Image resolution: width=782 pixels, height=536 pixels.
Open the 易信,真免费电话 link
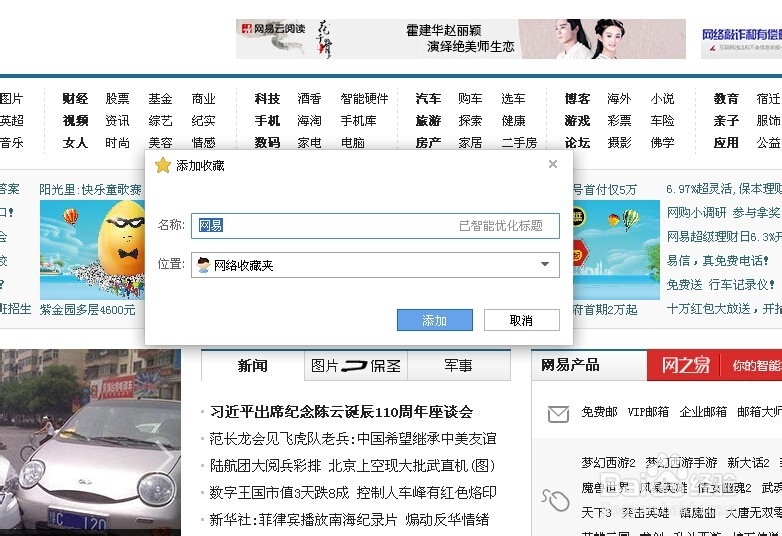717,261
